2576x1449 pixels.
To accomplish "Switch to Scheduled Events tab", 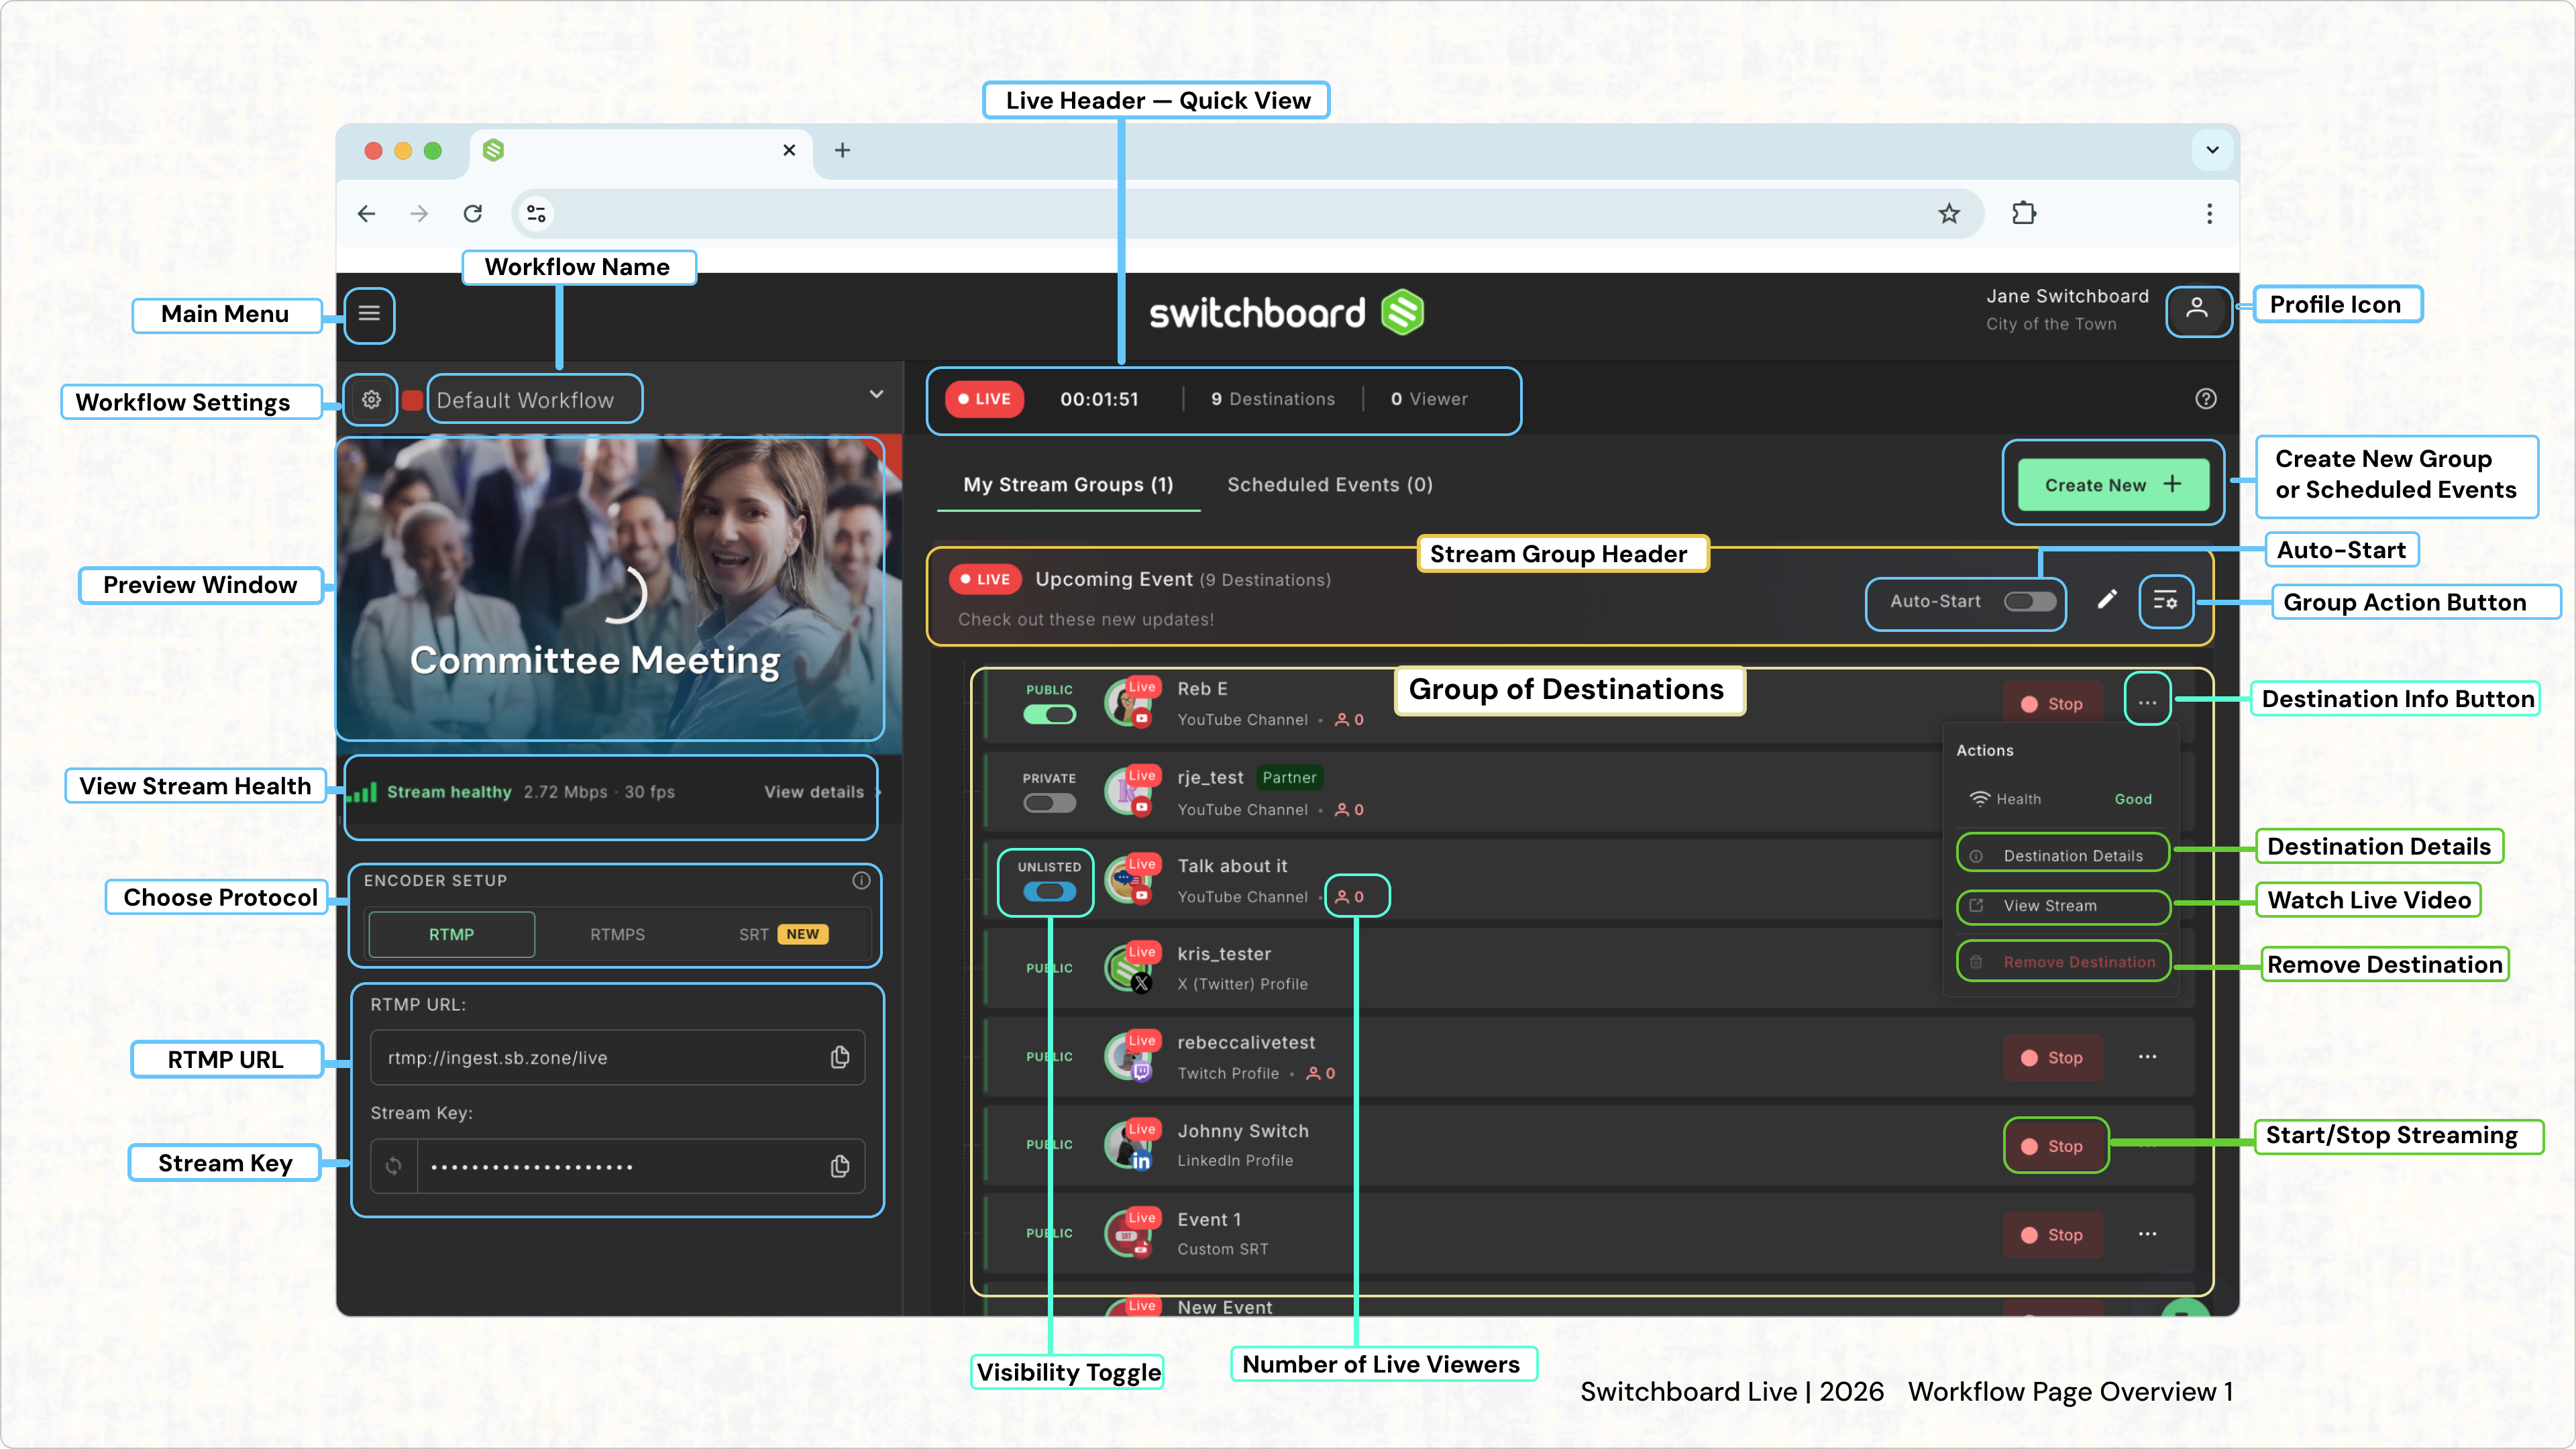I will point(1330,485).
